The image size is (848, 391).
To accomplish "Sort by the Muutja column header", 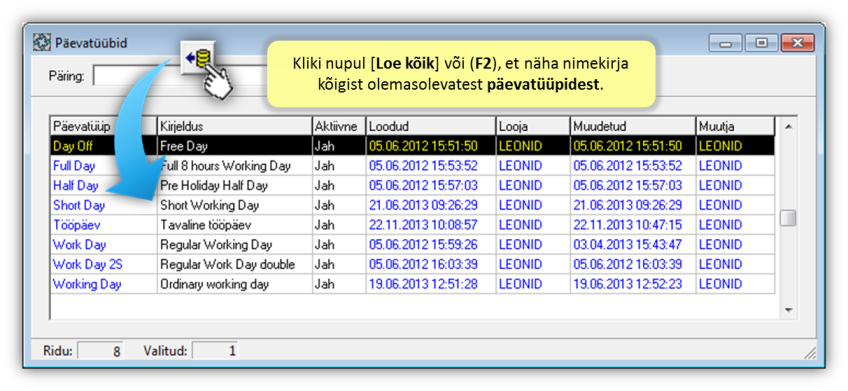I will [x=735, y=127].
